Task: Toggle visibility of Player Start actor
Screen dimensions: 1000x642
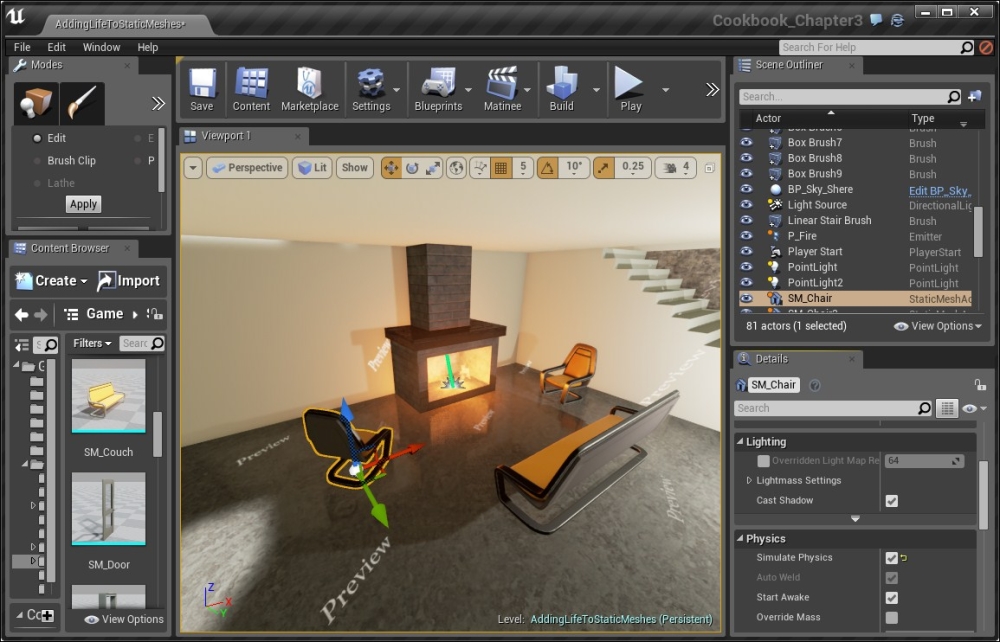Action: coord(746,252)
